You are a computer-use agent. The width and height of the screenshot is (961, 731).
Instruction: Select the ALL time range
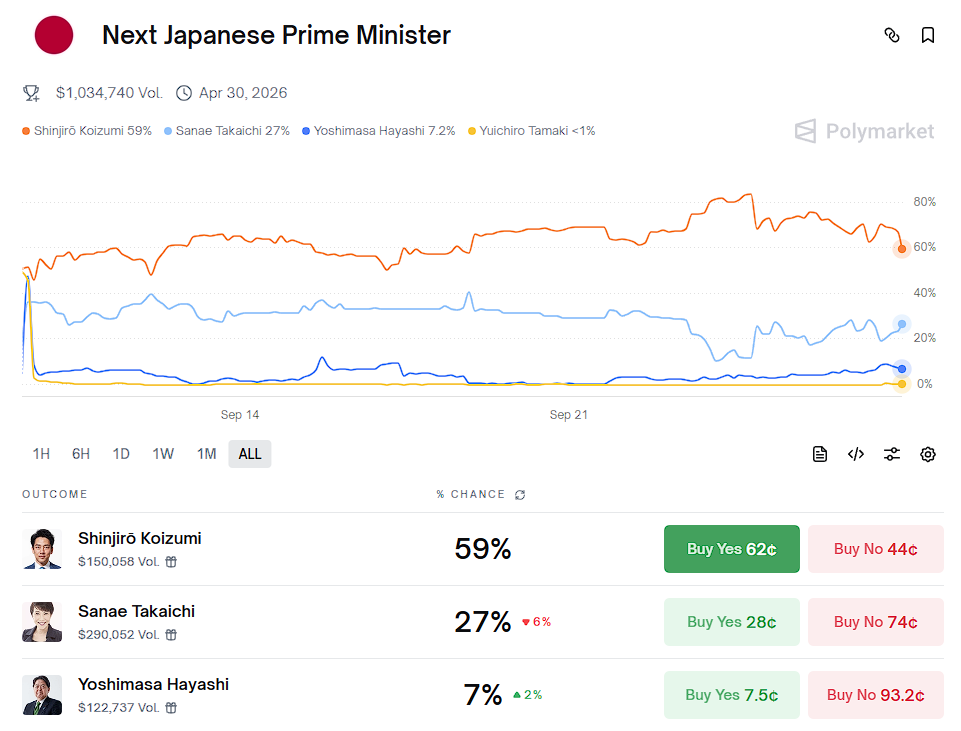(250, 454)
